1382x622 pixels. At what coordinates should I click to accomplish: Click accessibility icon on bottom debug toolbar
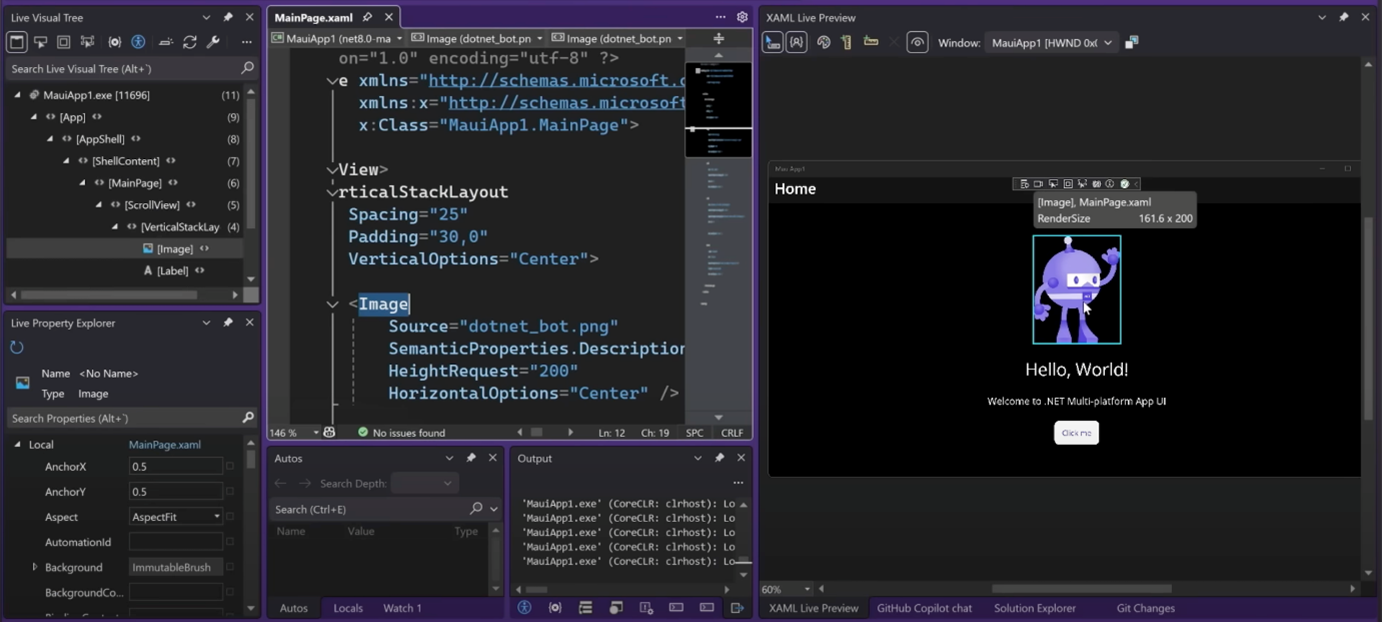pyautogui.click(x=524, y=608)
